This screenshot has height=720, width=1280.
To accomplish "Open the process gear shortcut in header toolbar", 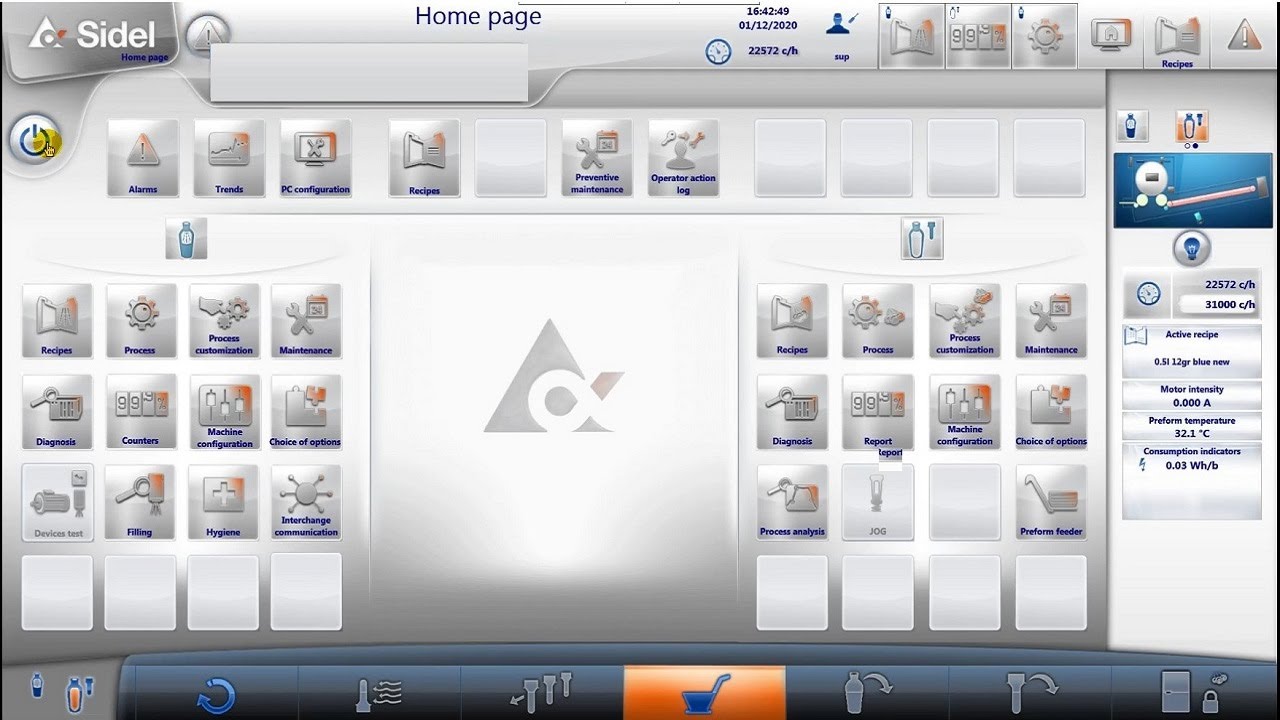I will [1045, 36].
